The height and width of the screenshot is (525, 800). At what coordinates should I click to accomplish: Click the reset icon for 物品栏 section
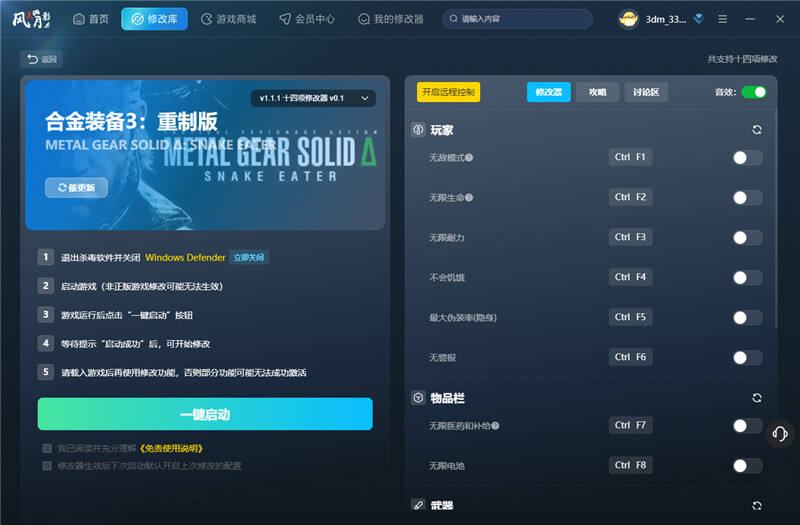click(x=757, y=398)
